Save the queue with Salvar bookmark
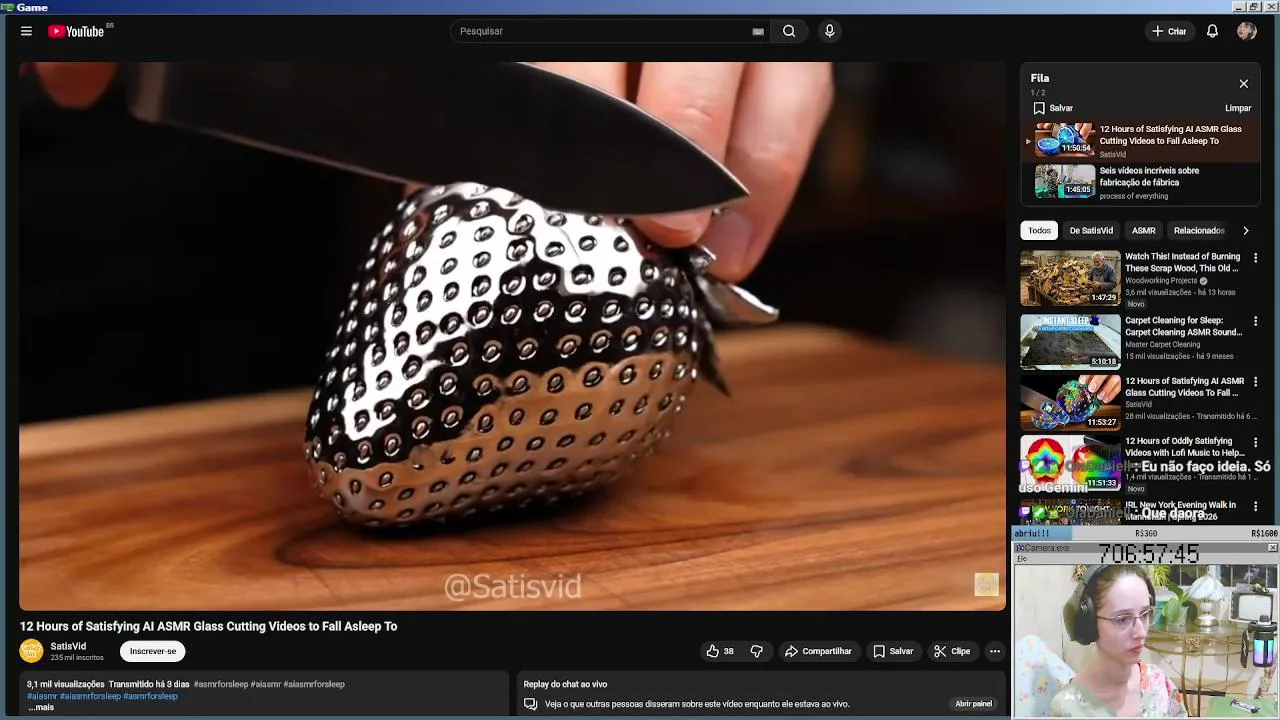 tap(1053, 108)
